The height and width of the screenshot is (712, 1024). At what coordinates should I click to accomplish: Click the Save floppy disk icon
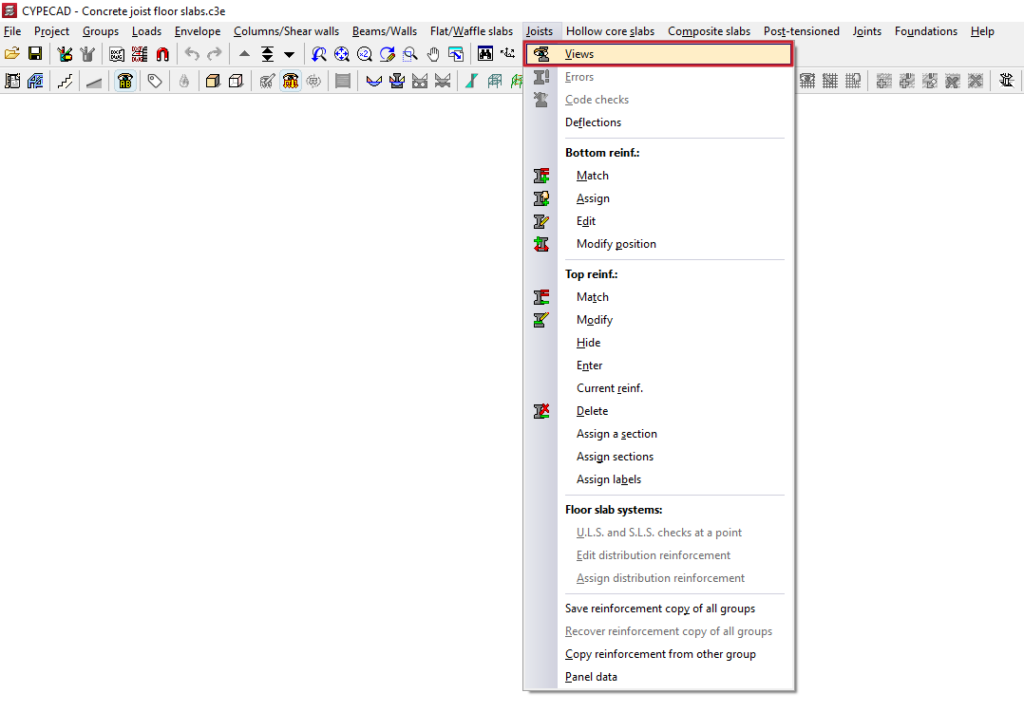[x=35, y=54]
